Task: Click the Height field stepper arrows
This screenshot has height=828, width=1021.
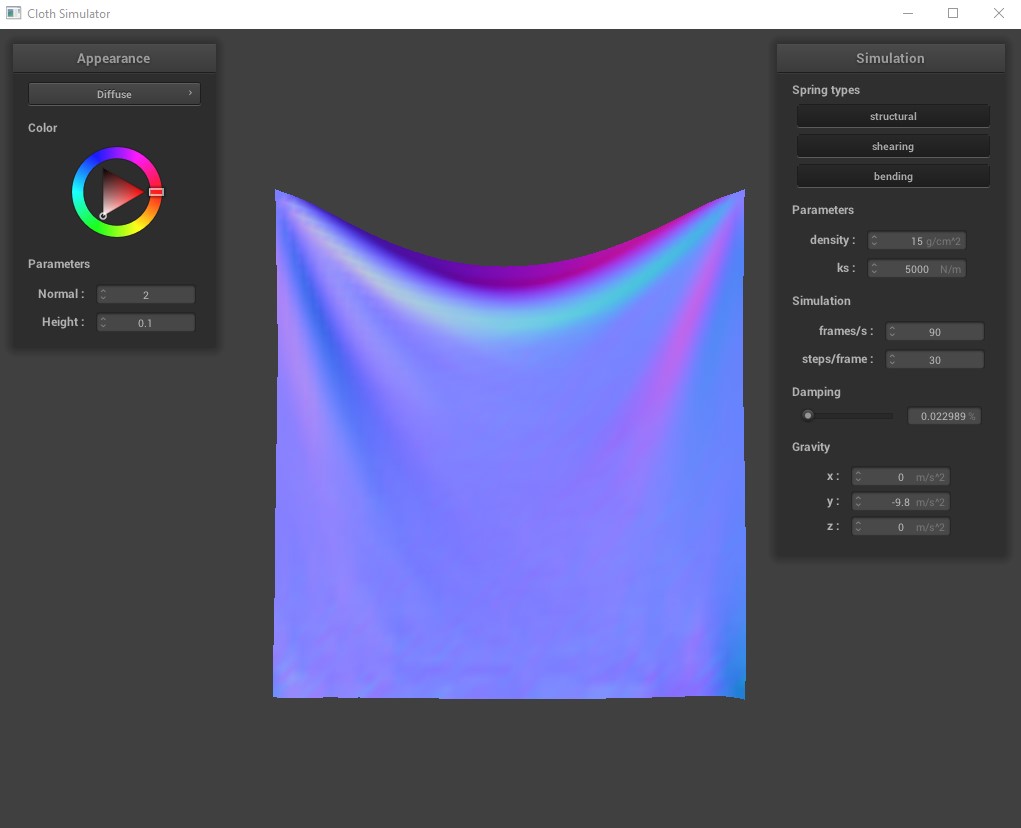Action: (x=103, y=322)
